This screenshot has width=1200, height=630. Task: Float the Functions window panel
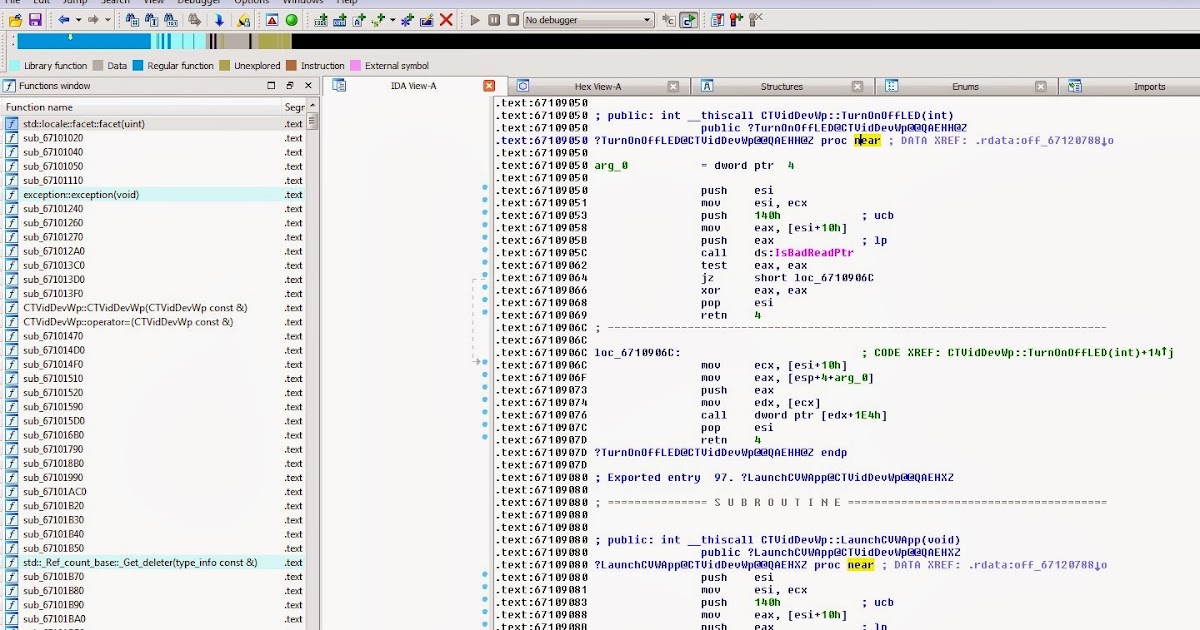tap(290, 86)
